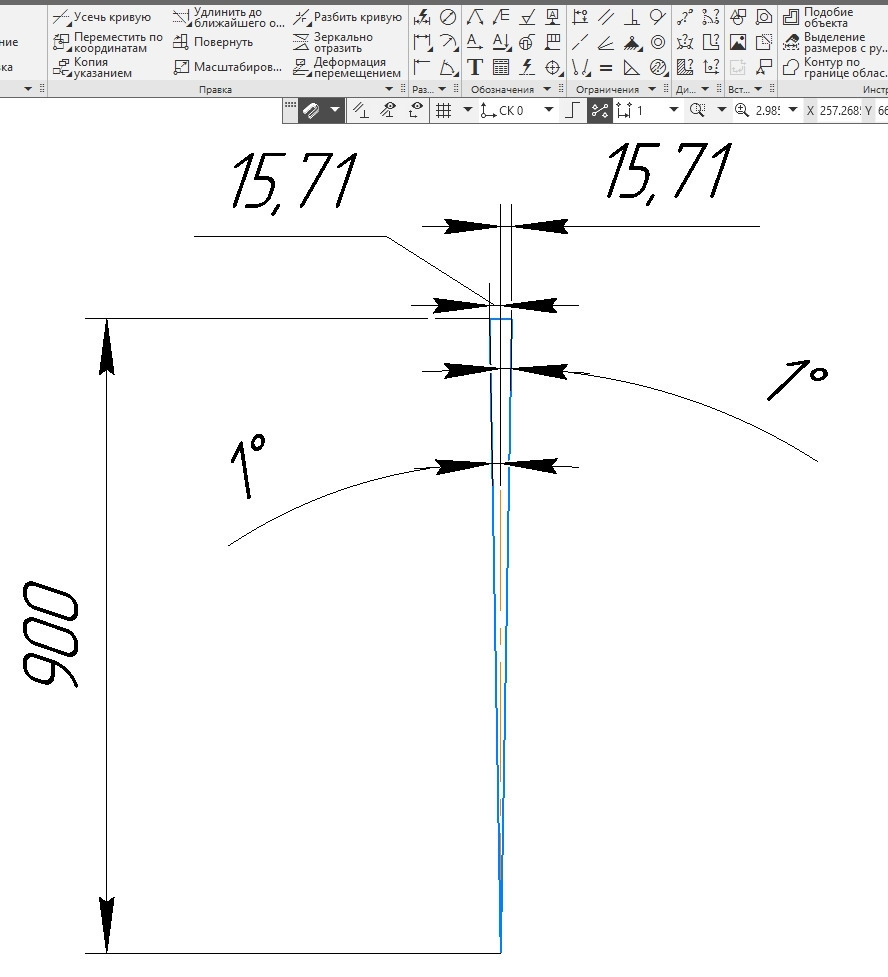Select the Разбить кривую split tool
This screenshot has height=977, width=888.
coord(347,17)
